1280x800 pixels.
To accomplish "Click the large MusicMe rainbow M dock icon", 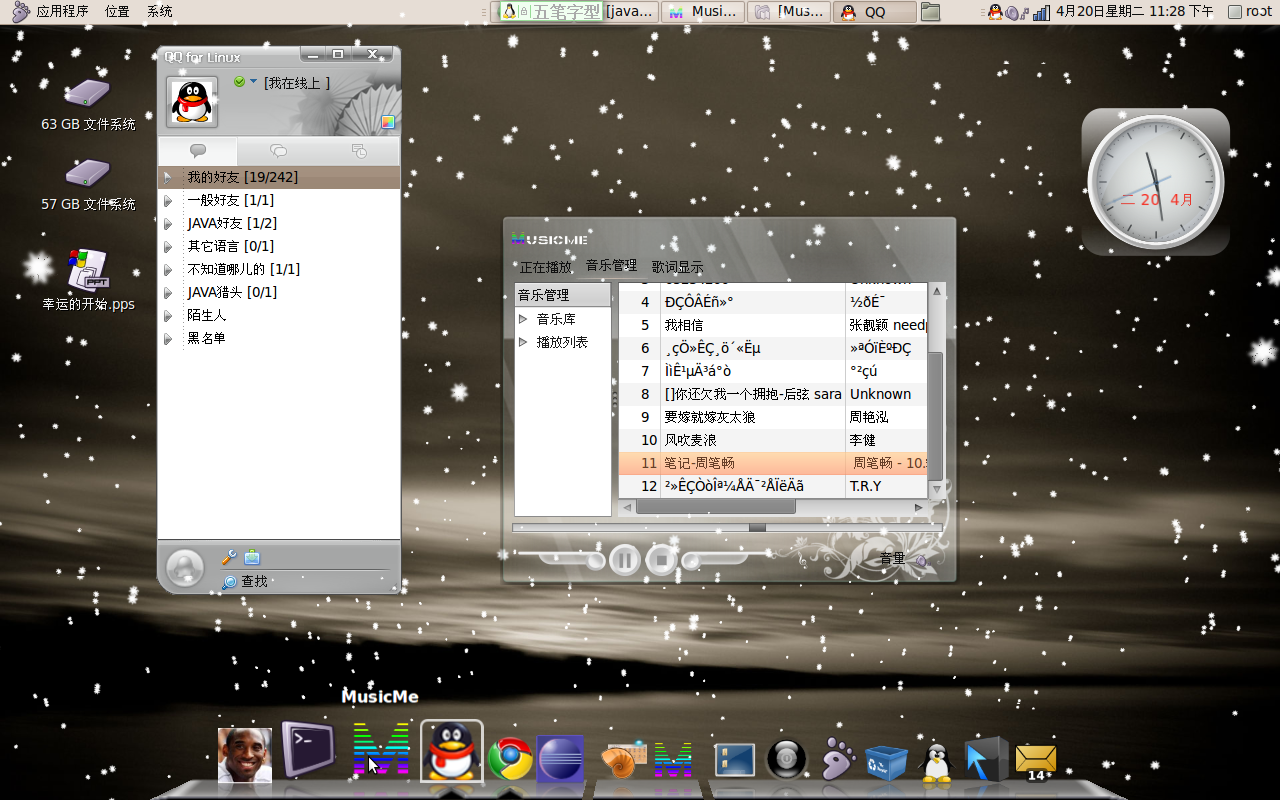I will [x=381, y=750].
